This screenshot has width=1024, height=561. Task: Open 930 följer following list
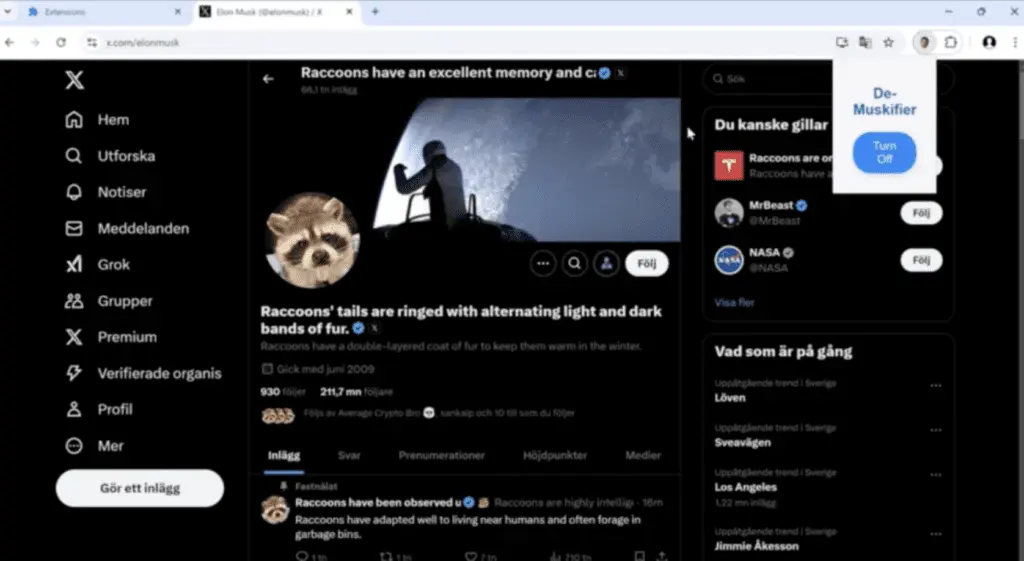pos(283,392)
